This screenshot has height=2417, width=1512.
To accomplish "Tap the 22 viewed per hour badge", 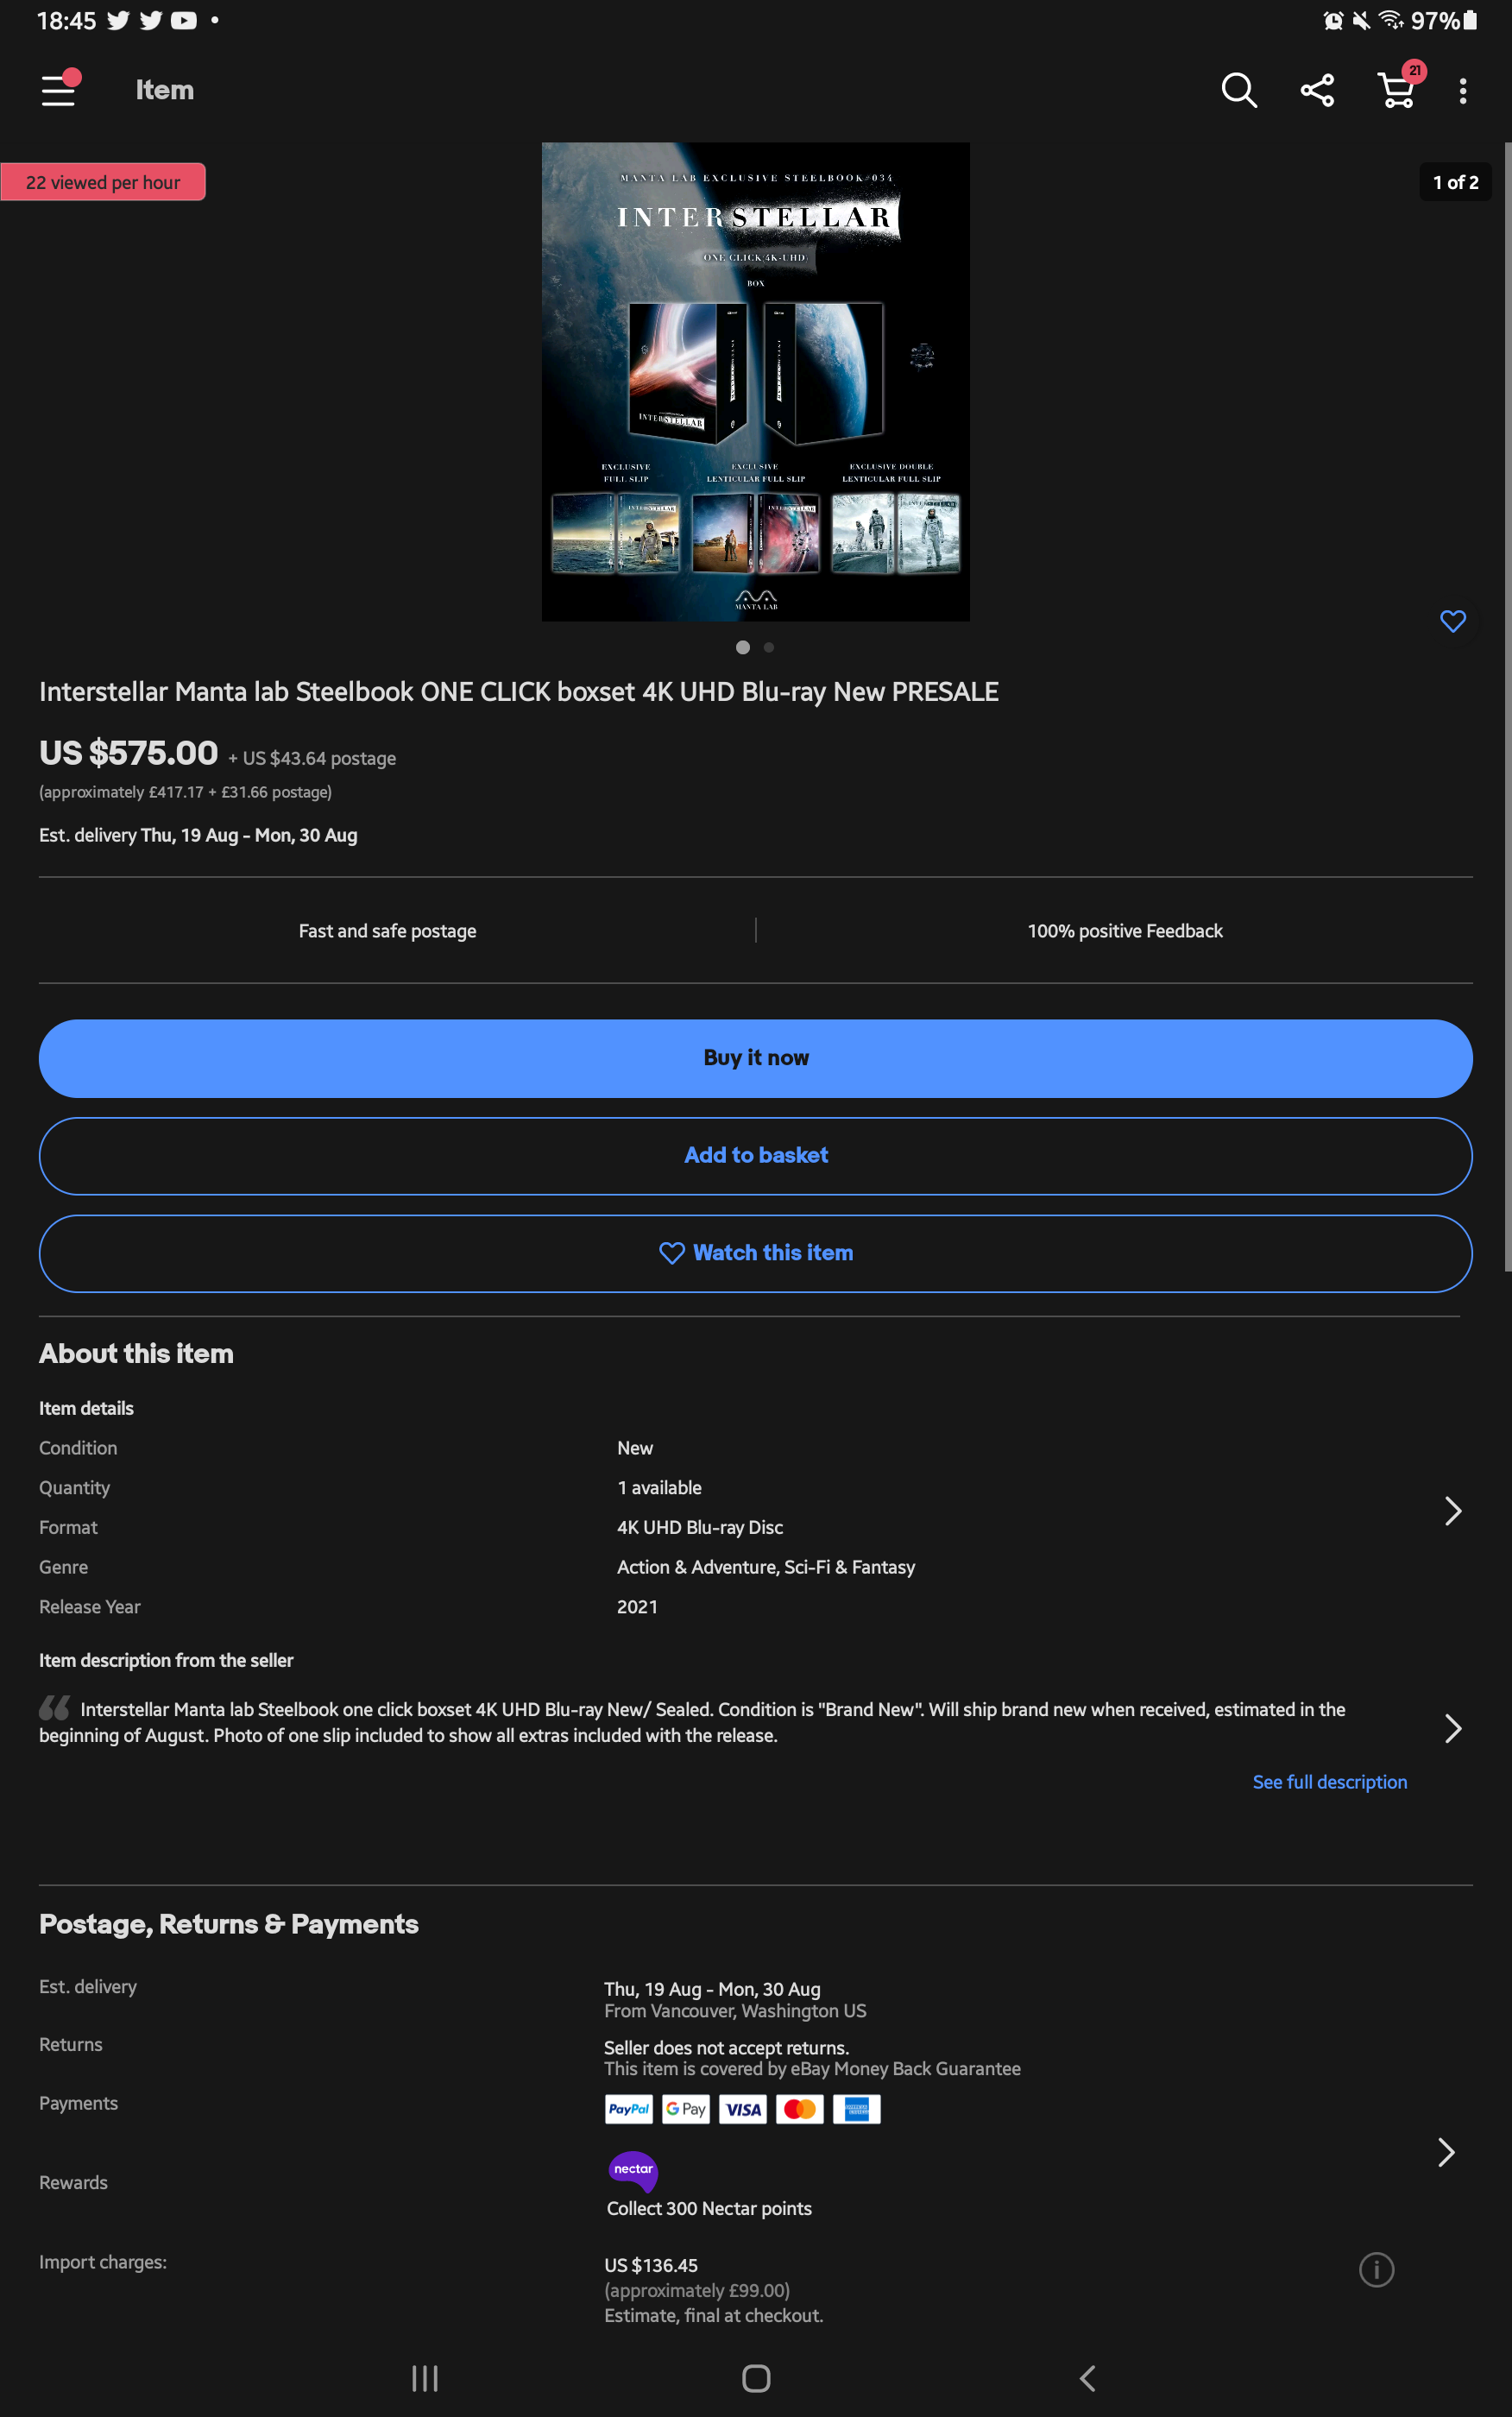I will 103,182.
